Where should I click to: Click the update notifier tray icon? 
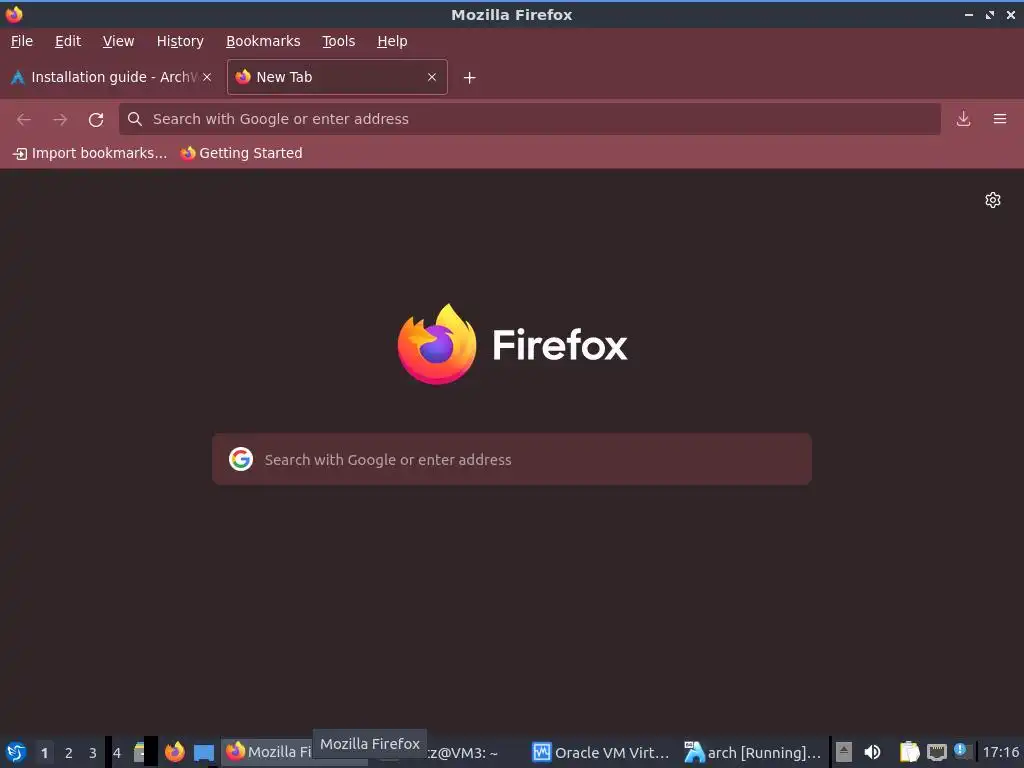point(960,751)
